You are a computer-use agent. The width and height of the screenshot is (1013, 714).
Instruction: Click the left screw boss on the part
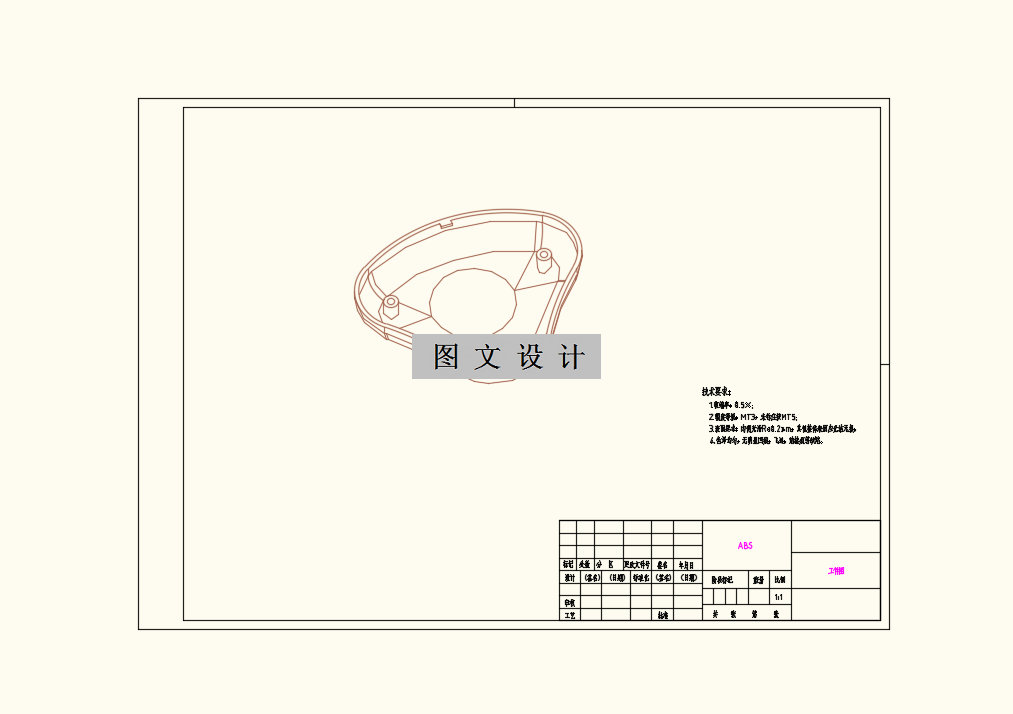(391, 306)
